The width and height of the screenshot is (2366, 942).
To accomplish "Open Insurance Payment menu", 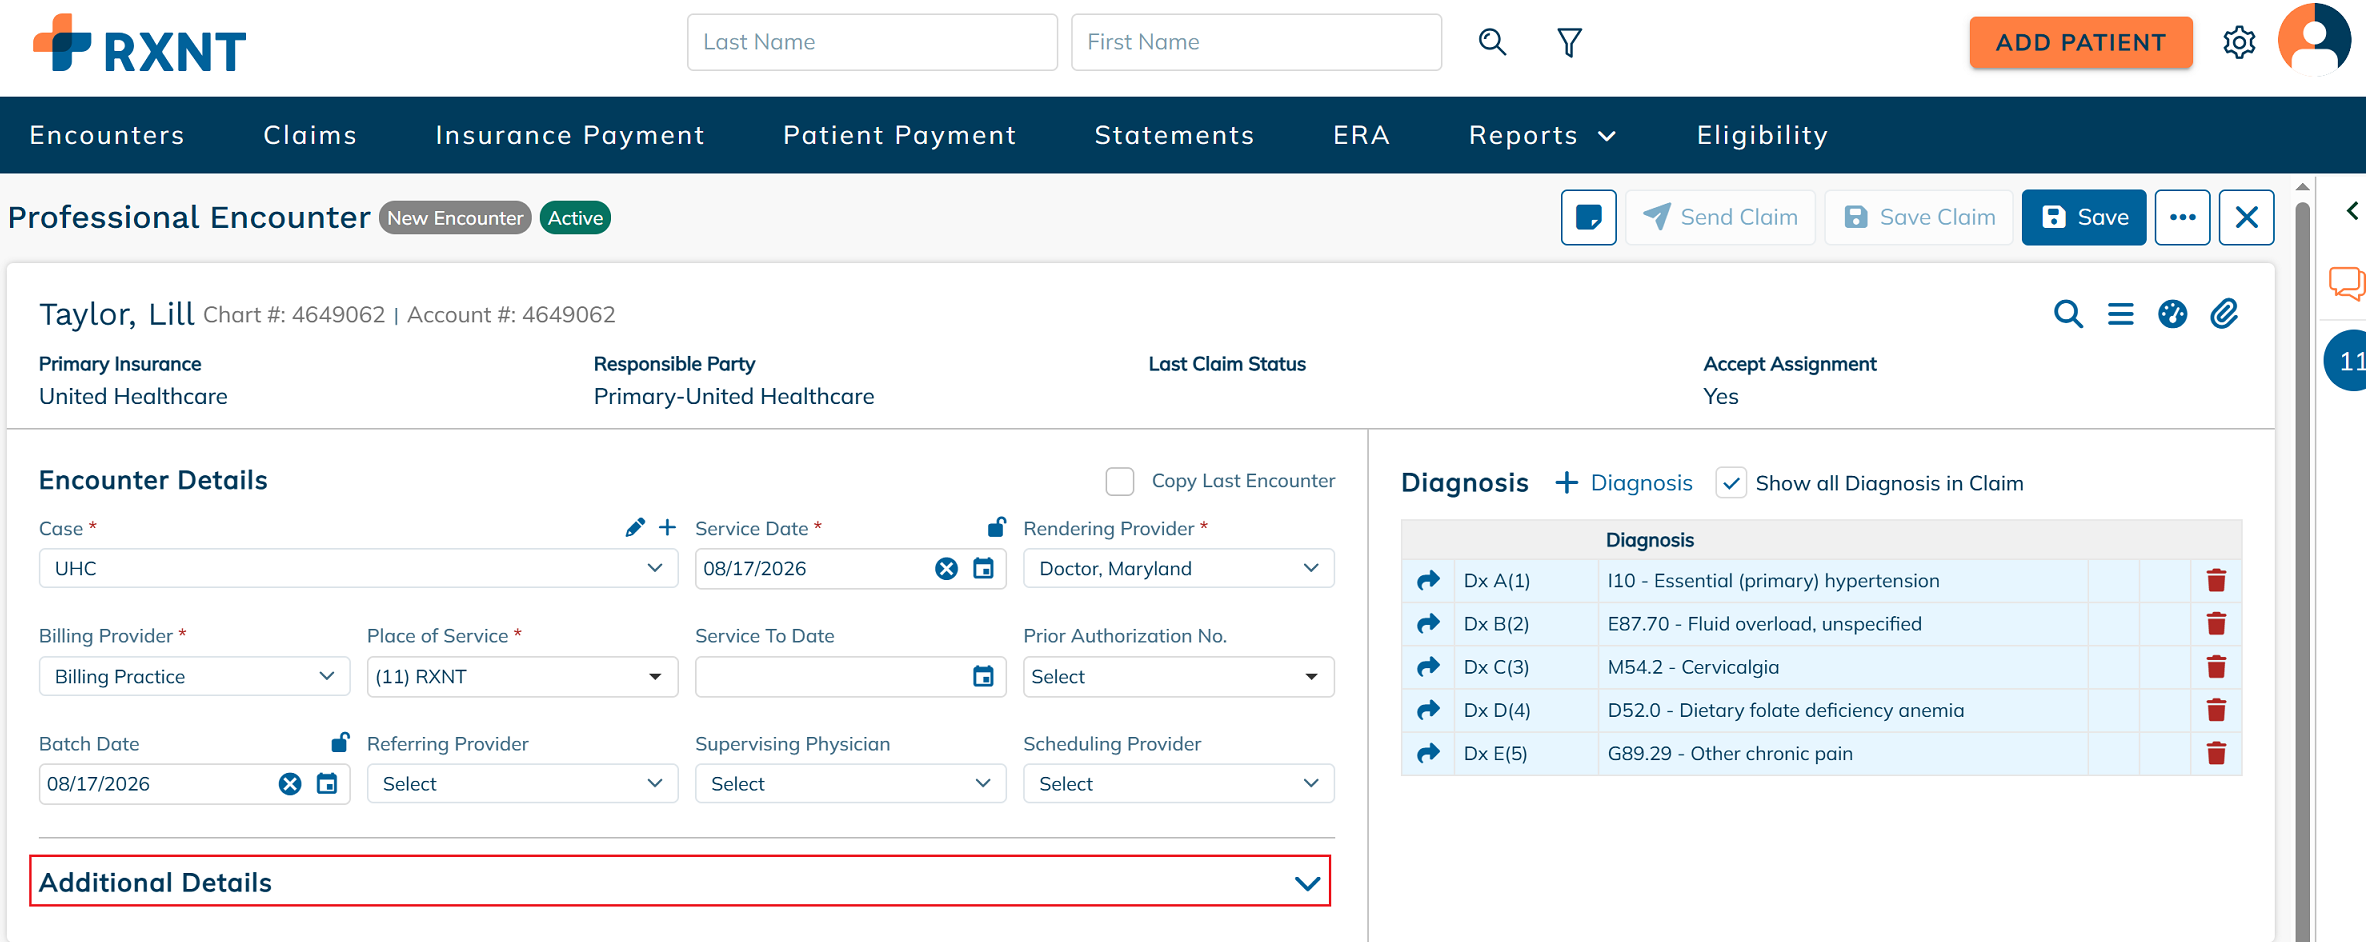I will pos(570,135).
